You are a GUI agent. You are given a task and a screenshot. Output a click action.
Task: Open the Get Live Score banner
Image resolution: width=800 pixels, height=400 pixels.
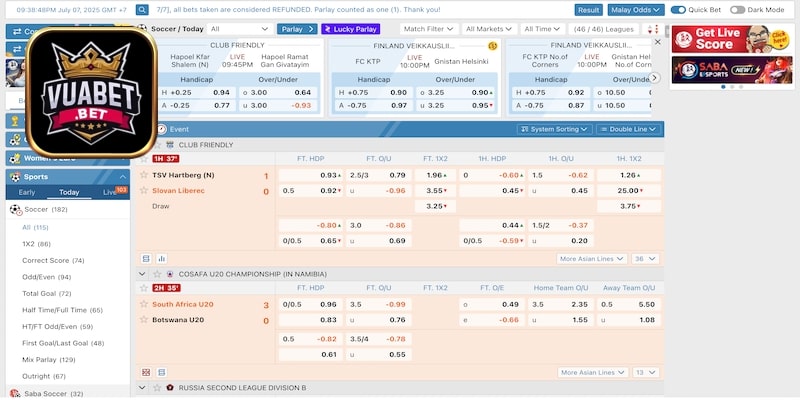pyautogui.click(x=731, y=39)
